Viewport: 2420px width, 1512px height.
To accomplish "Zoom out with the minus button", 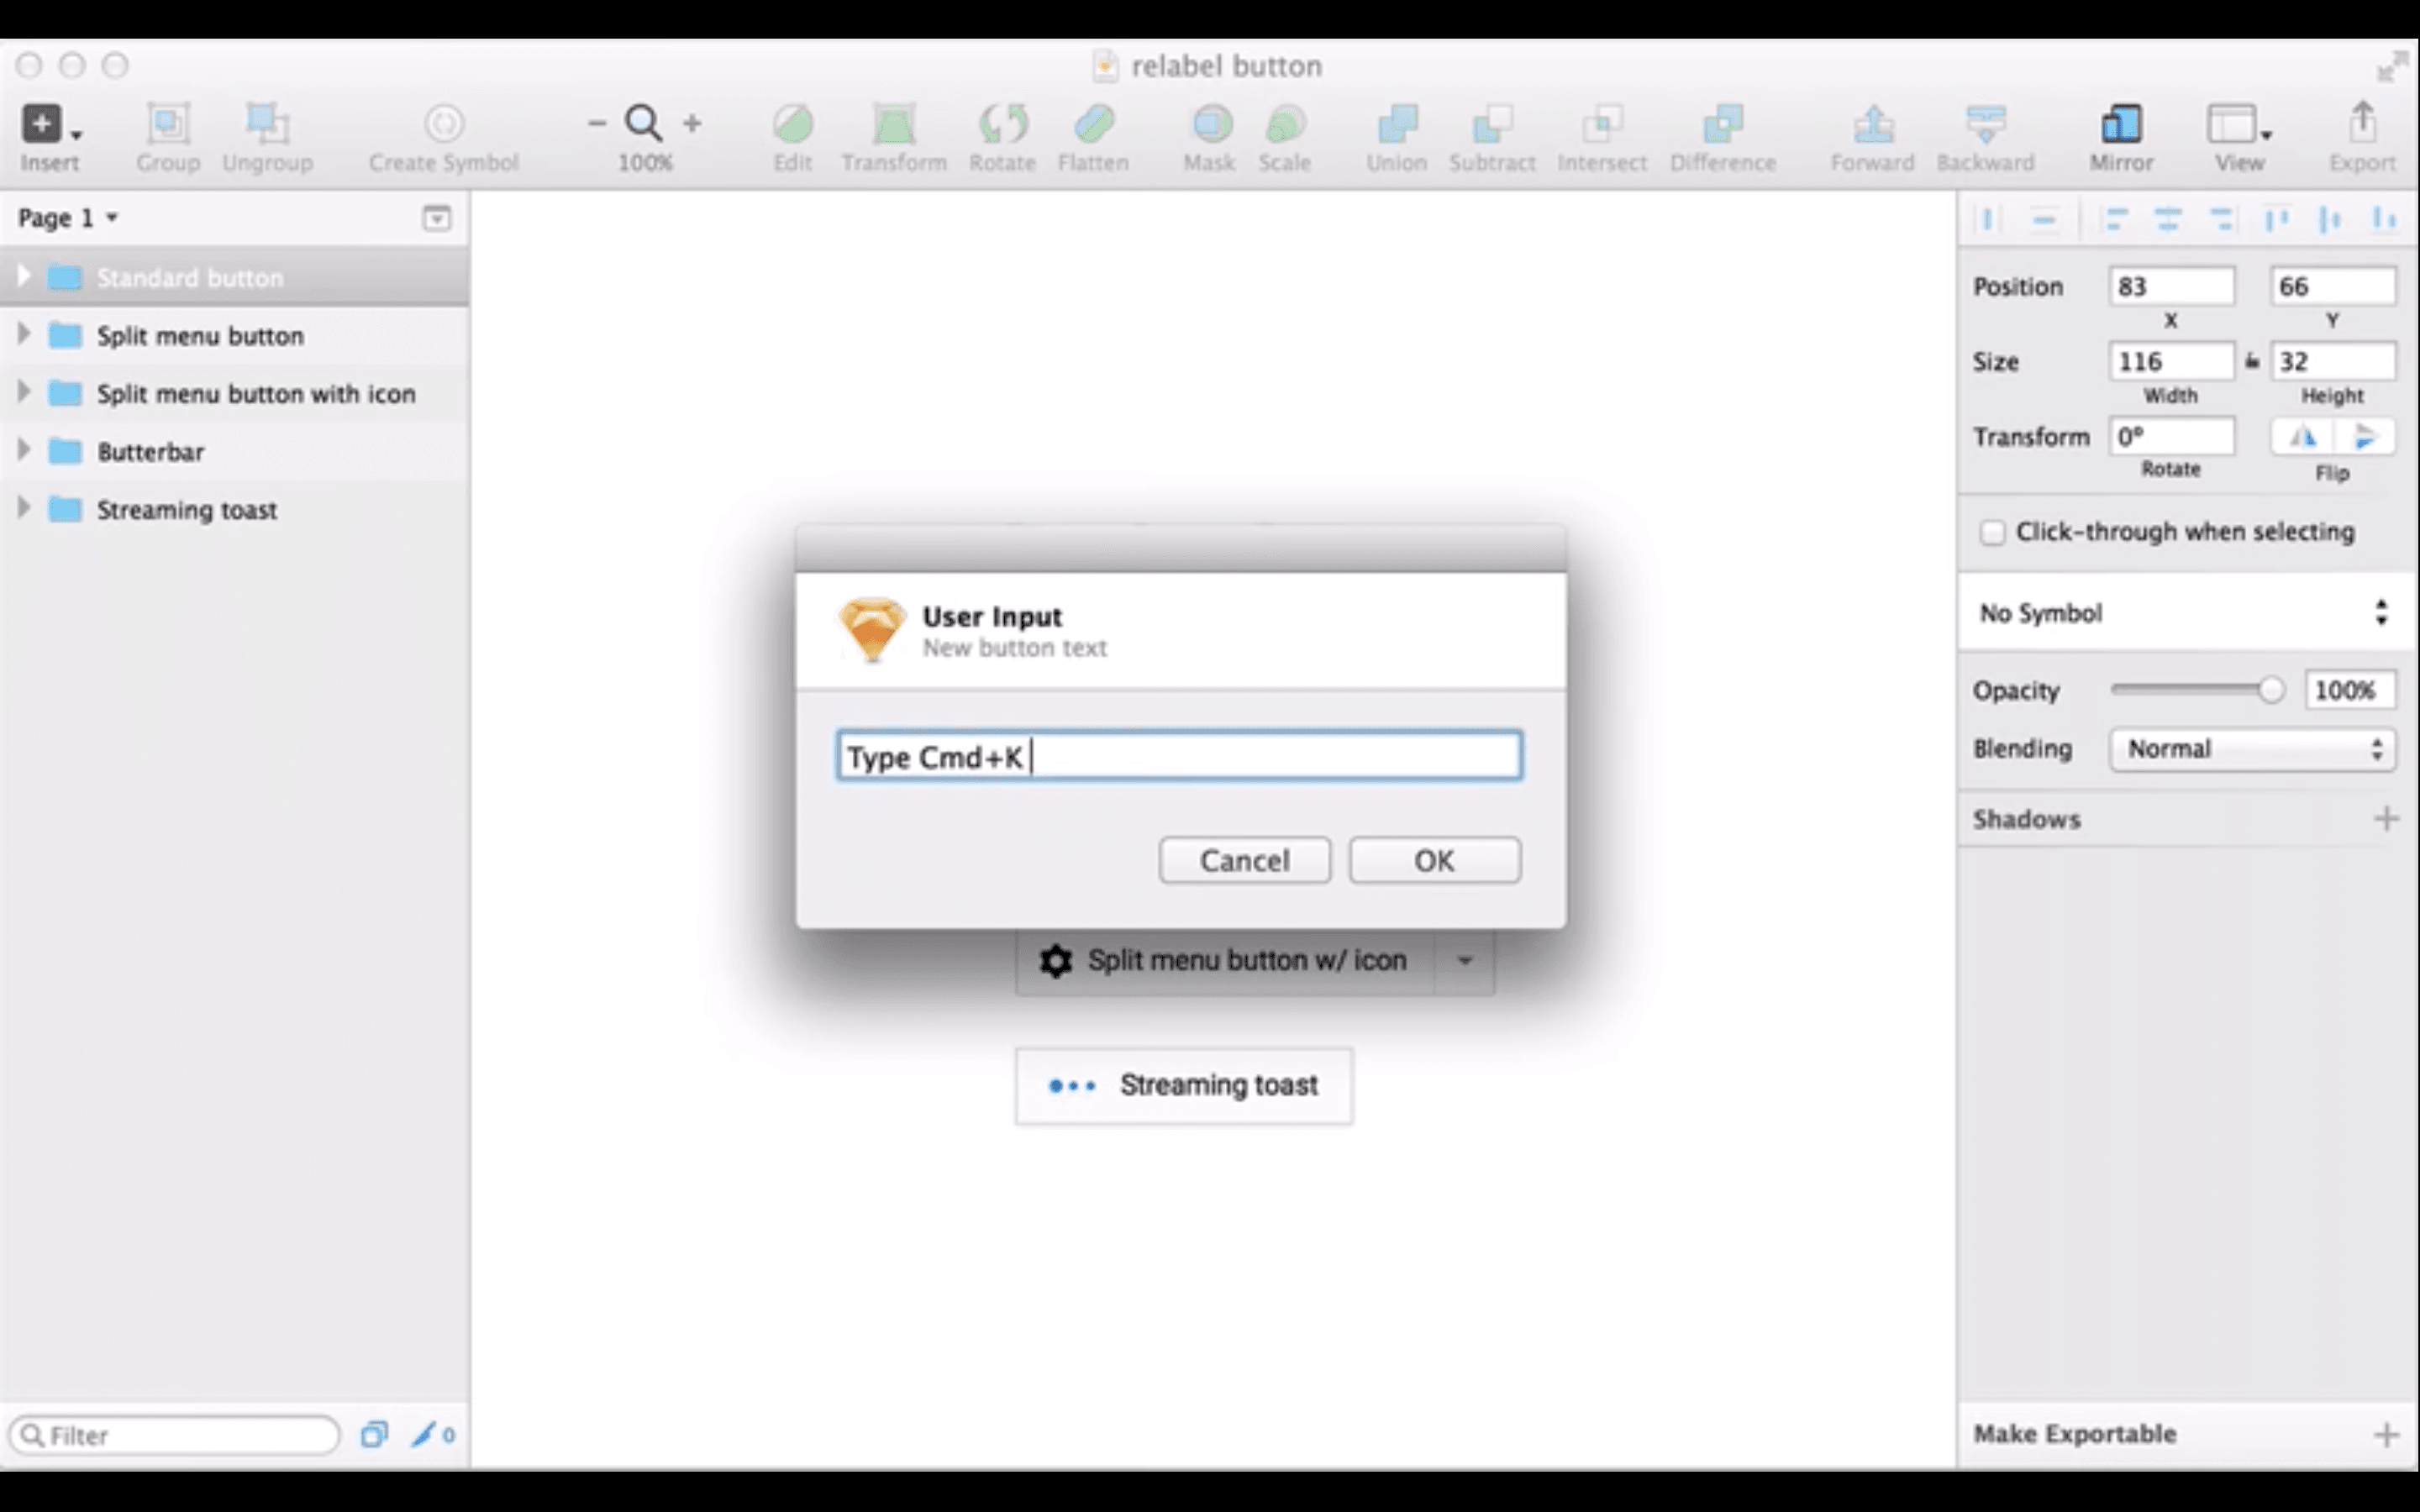I will [x=597, y=124].
